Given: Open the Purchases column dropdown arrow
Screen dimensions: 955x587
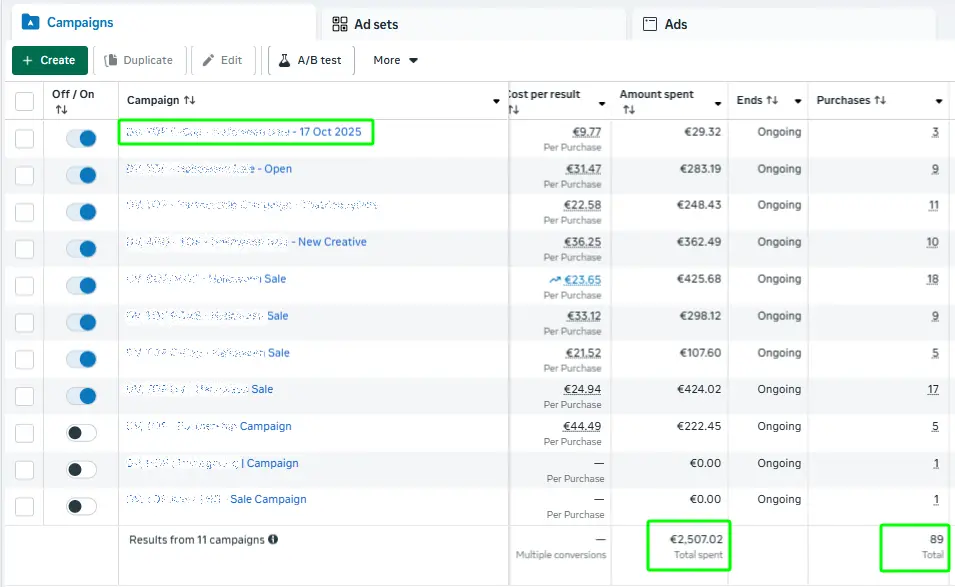Looking at the screenshot, I should click(x=939, y=102).
